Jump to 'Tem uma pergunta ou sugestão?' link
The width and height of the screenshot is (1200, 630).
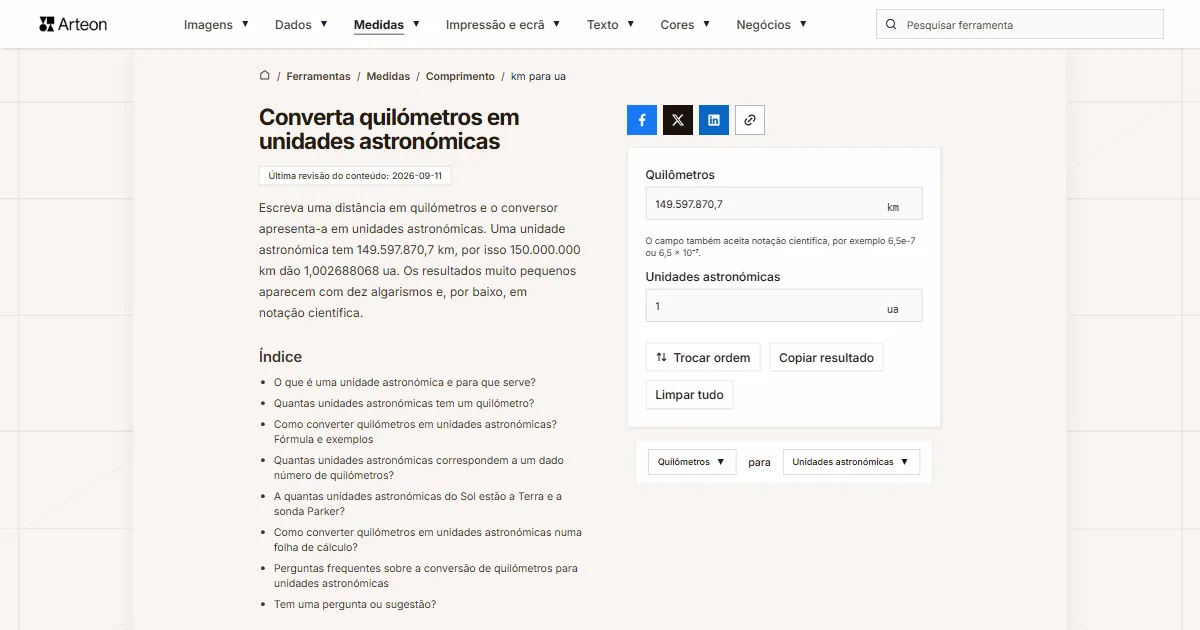tap(355, 604)
